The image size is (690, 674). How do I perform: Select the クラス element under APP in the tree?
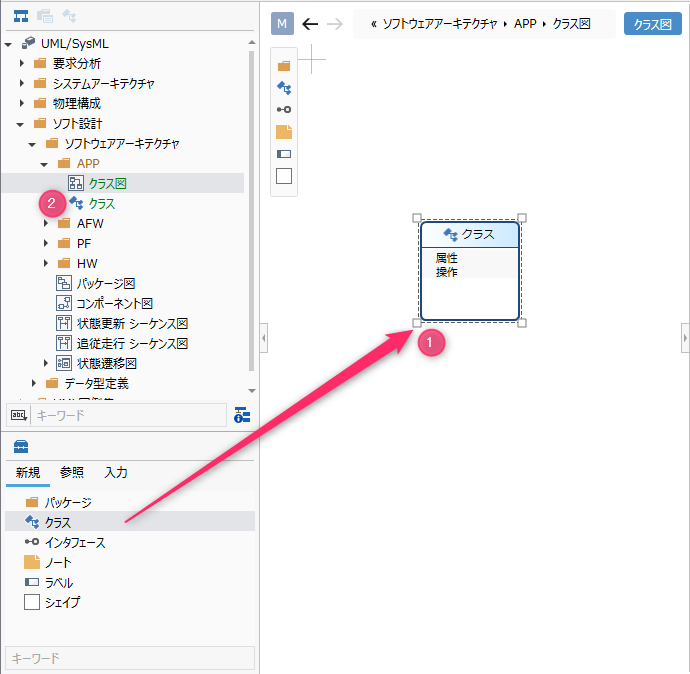coord(102,203)
